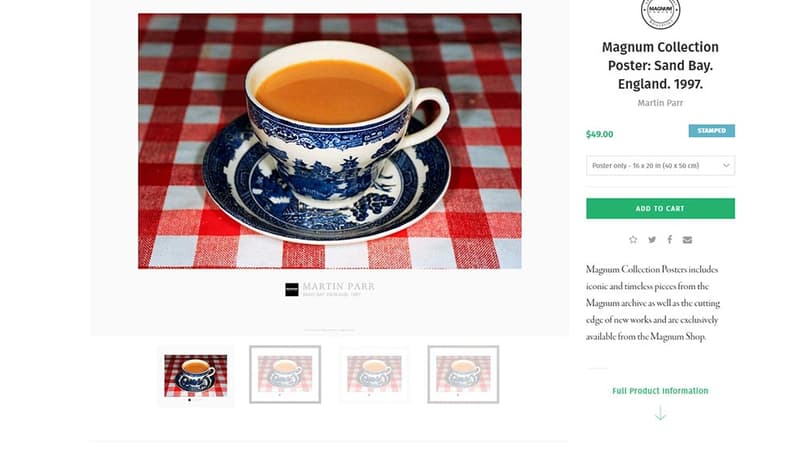Click the down arrow below Full Product Information
The image size is (800, 450).
point(660,413)
